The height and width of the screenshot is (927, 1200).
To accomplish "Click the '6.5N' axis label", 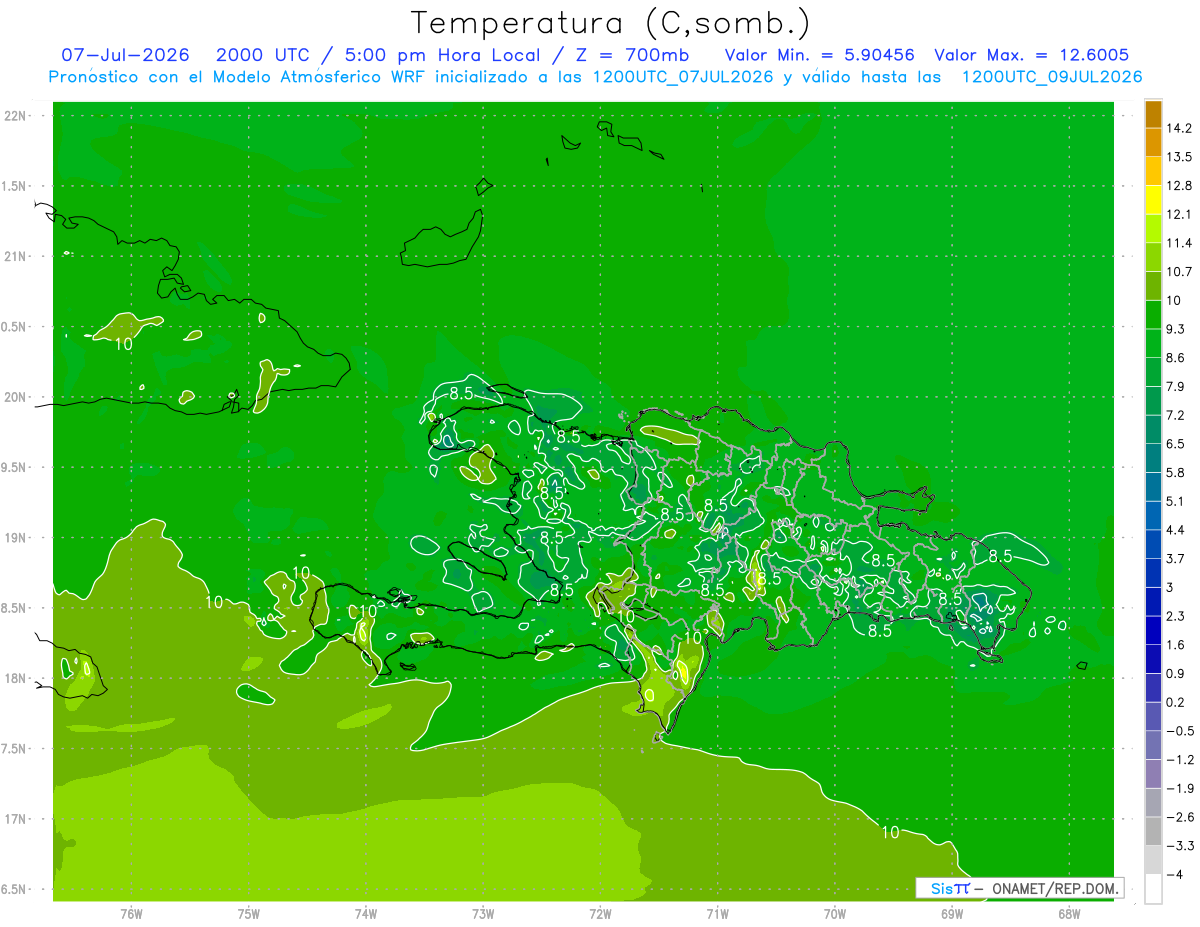I will point(14,890).
